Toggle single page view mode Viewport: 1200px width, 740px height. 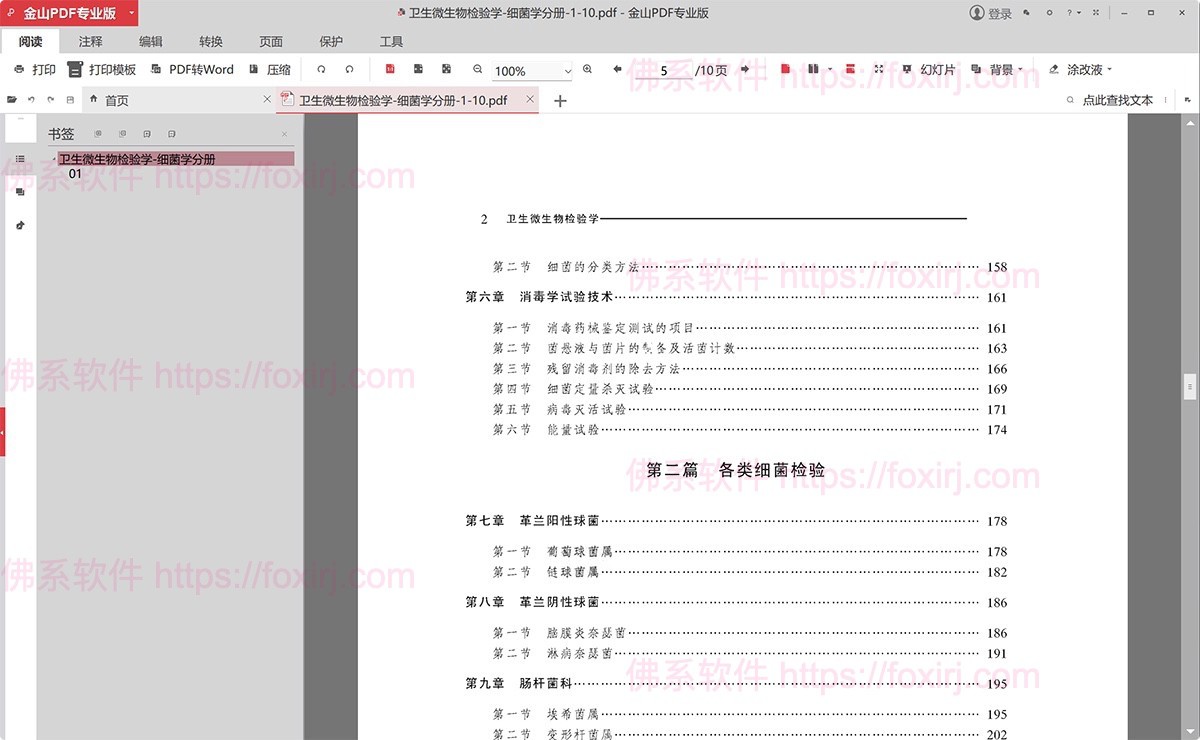[785, 69]
